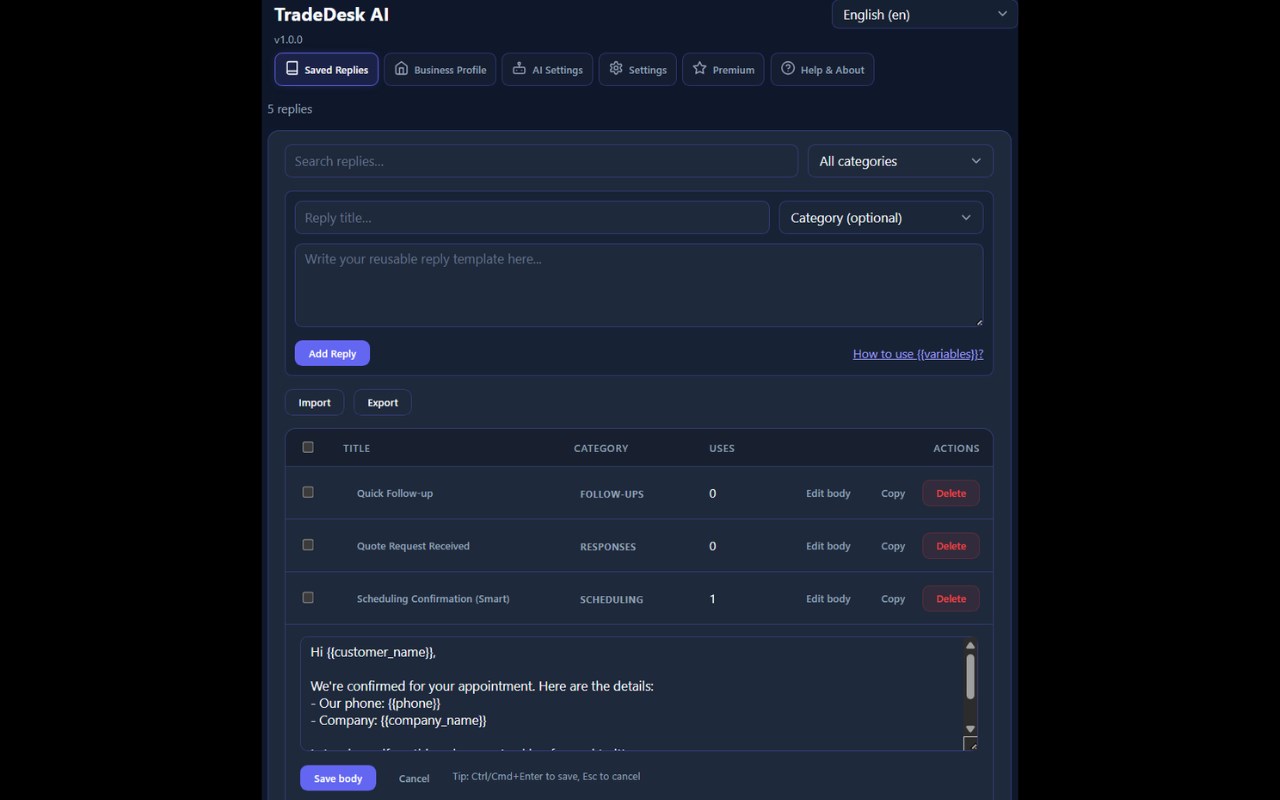Click the template textarea resize handle
The image size is (1280, 800).
pos(978,321)
